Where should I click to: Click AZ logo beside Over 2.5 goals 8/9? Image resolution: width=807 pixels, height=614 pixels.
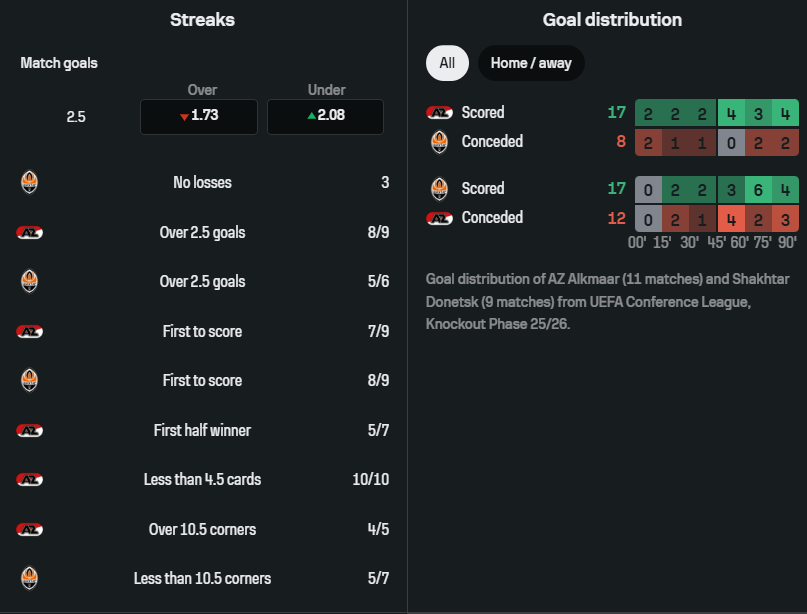tap(30, 233)
